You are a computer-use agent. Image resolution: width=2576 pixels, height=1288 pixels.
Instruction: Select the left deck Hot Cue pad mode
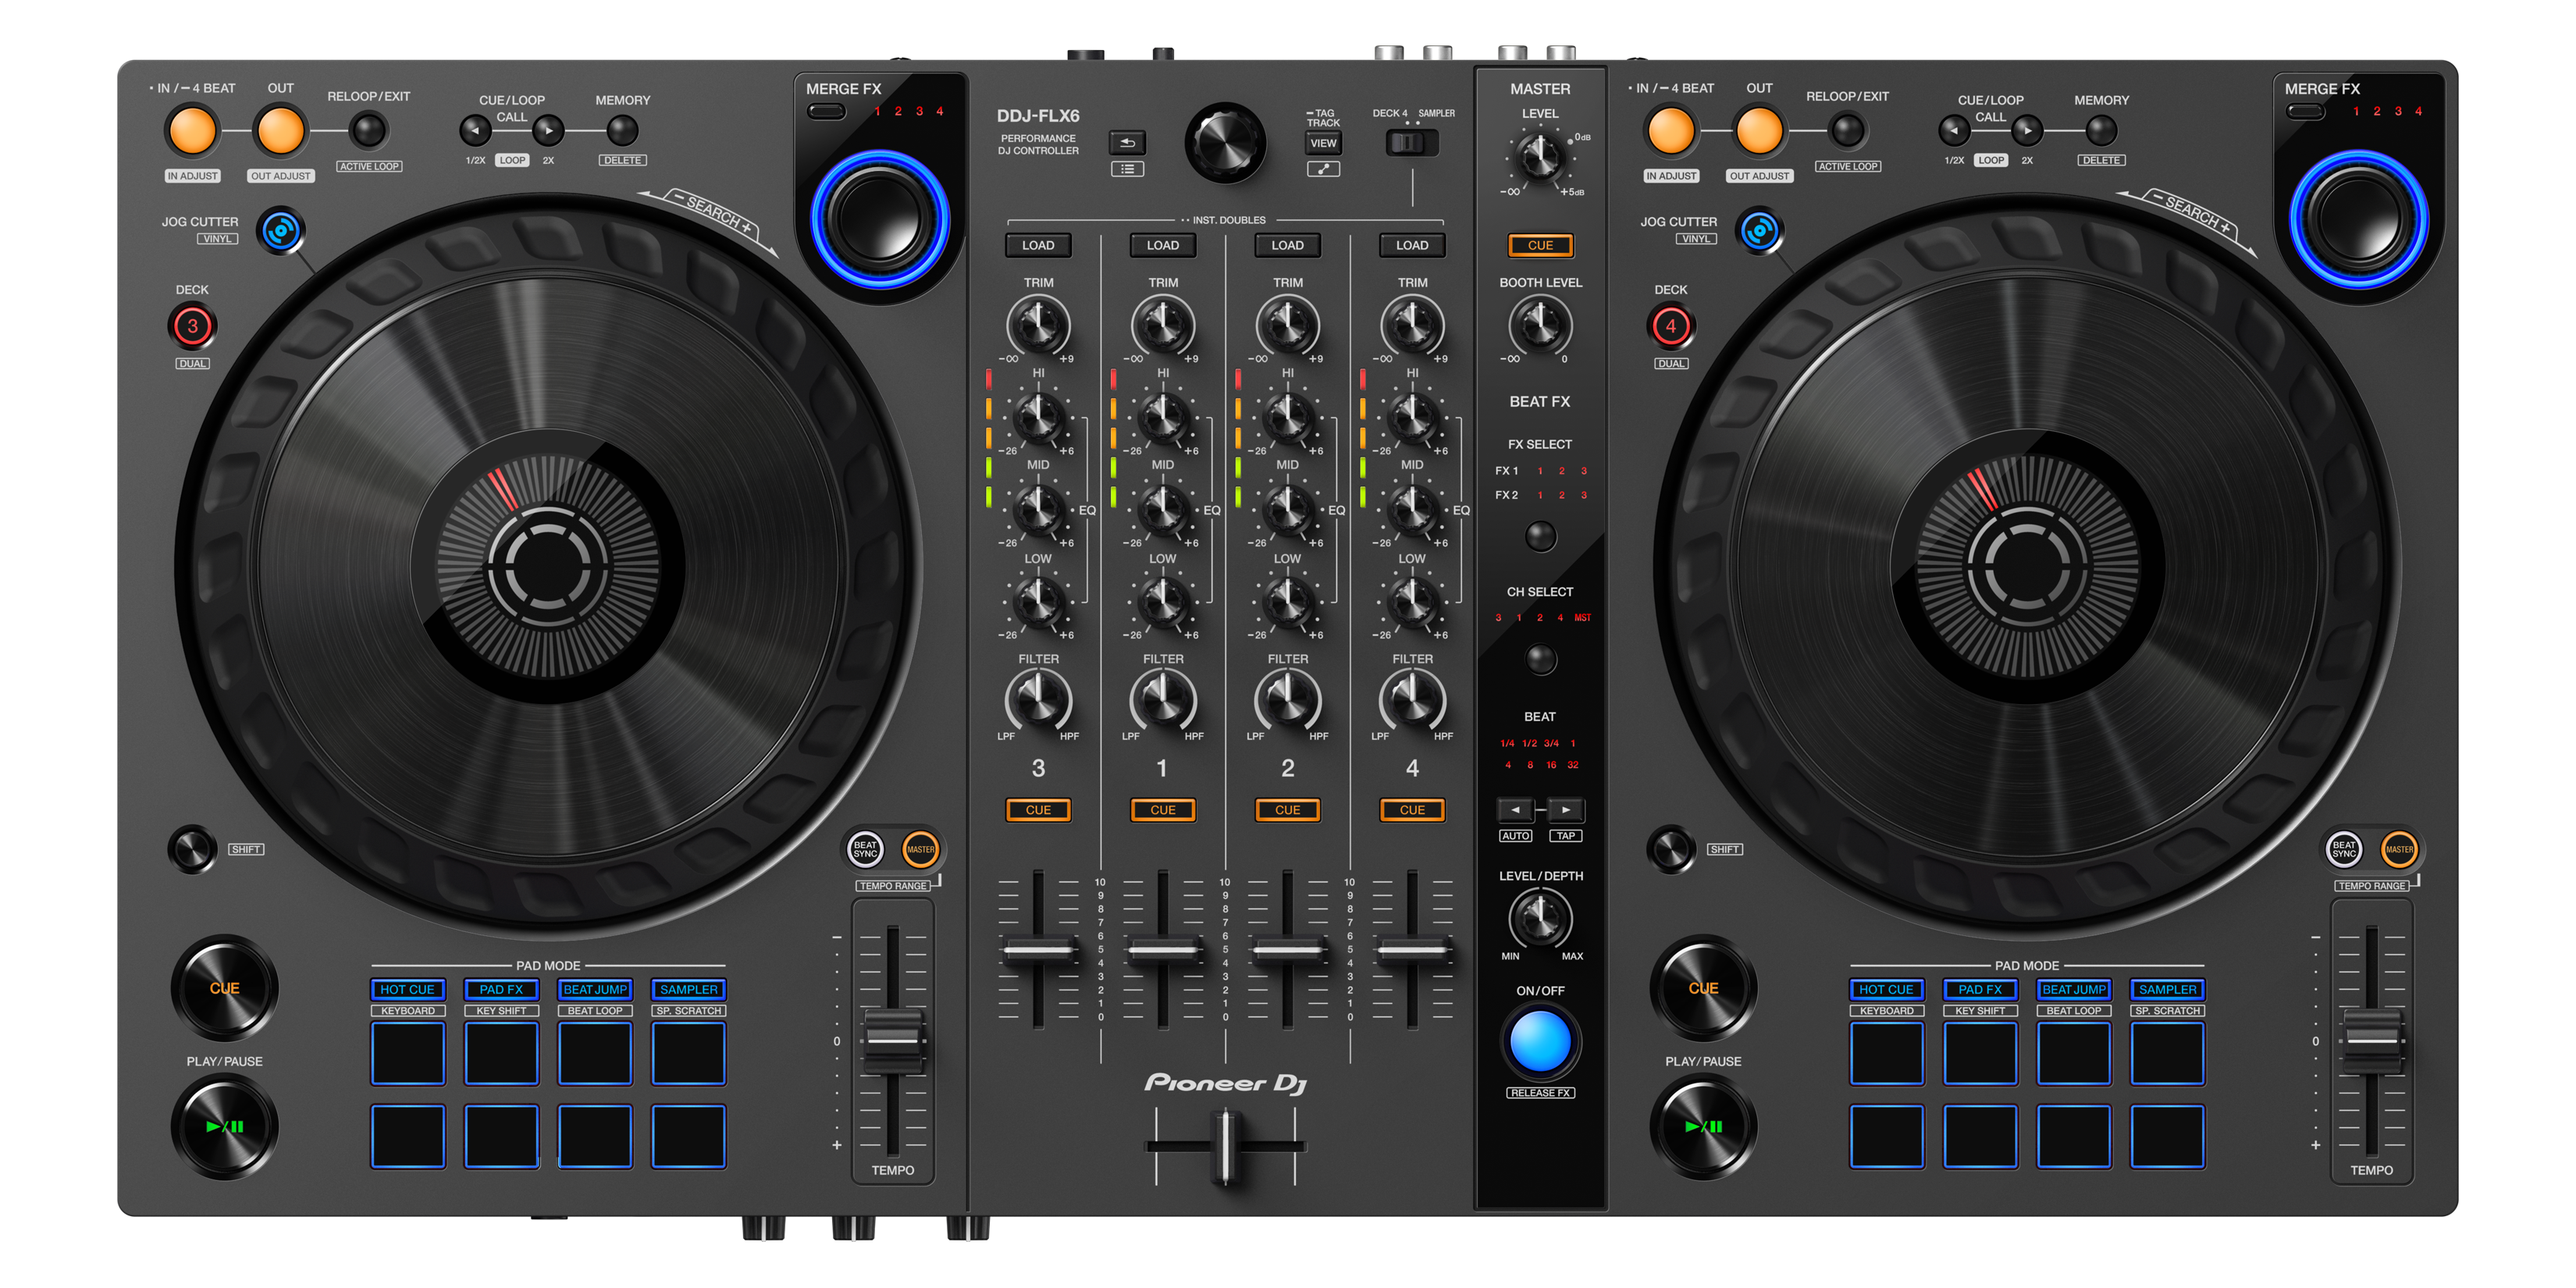pos(407,989)
